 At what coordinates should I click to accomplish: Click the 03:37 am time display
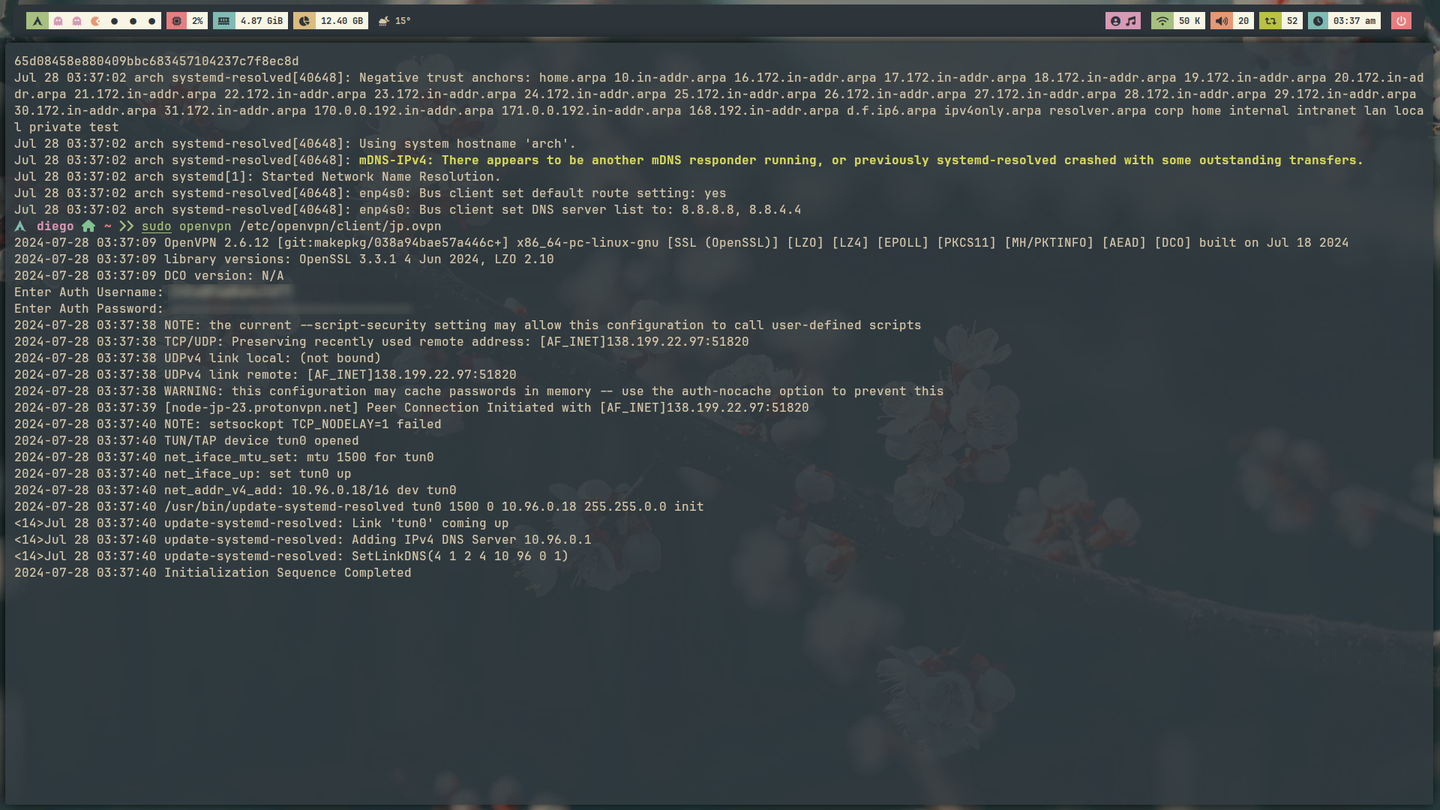1355,21
